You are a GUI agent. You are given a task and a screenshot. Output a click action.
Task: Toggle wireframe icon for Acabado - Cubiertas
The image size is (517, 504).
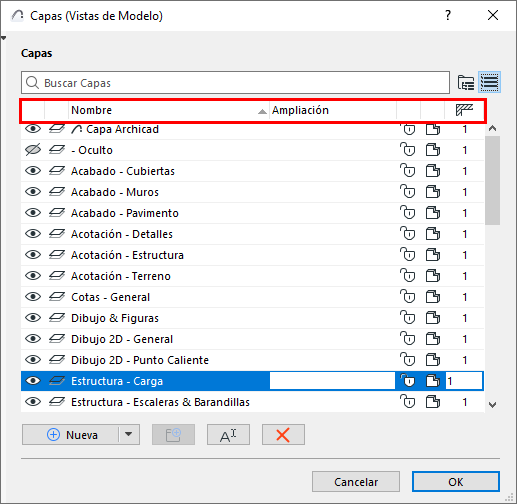click(x=57, y=171)
